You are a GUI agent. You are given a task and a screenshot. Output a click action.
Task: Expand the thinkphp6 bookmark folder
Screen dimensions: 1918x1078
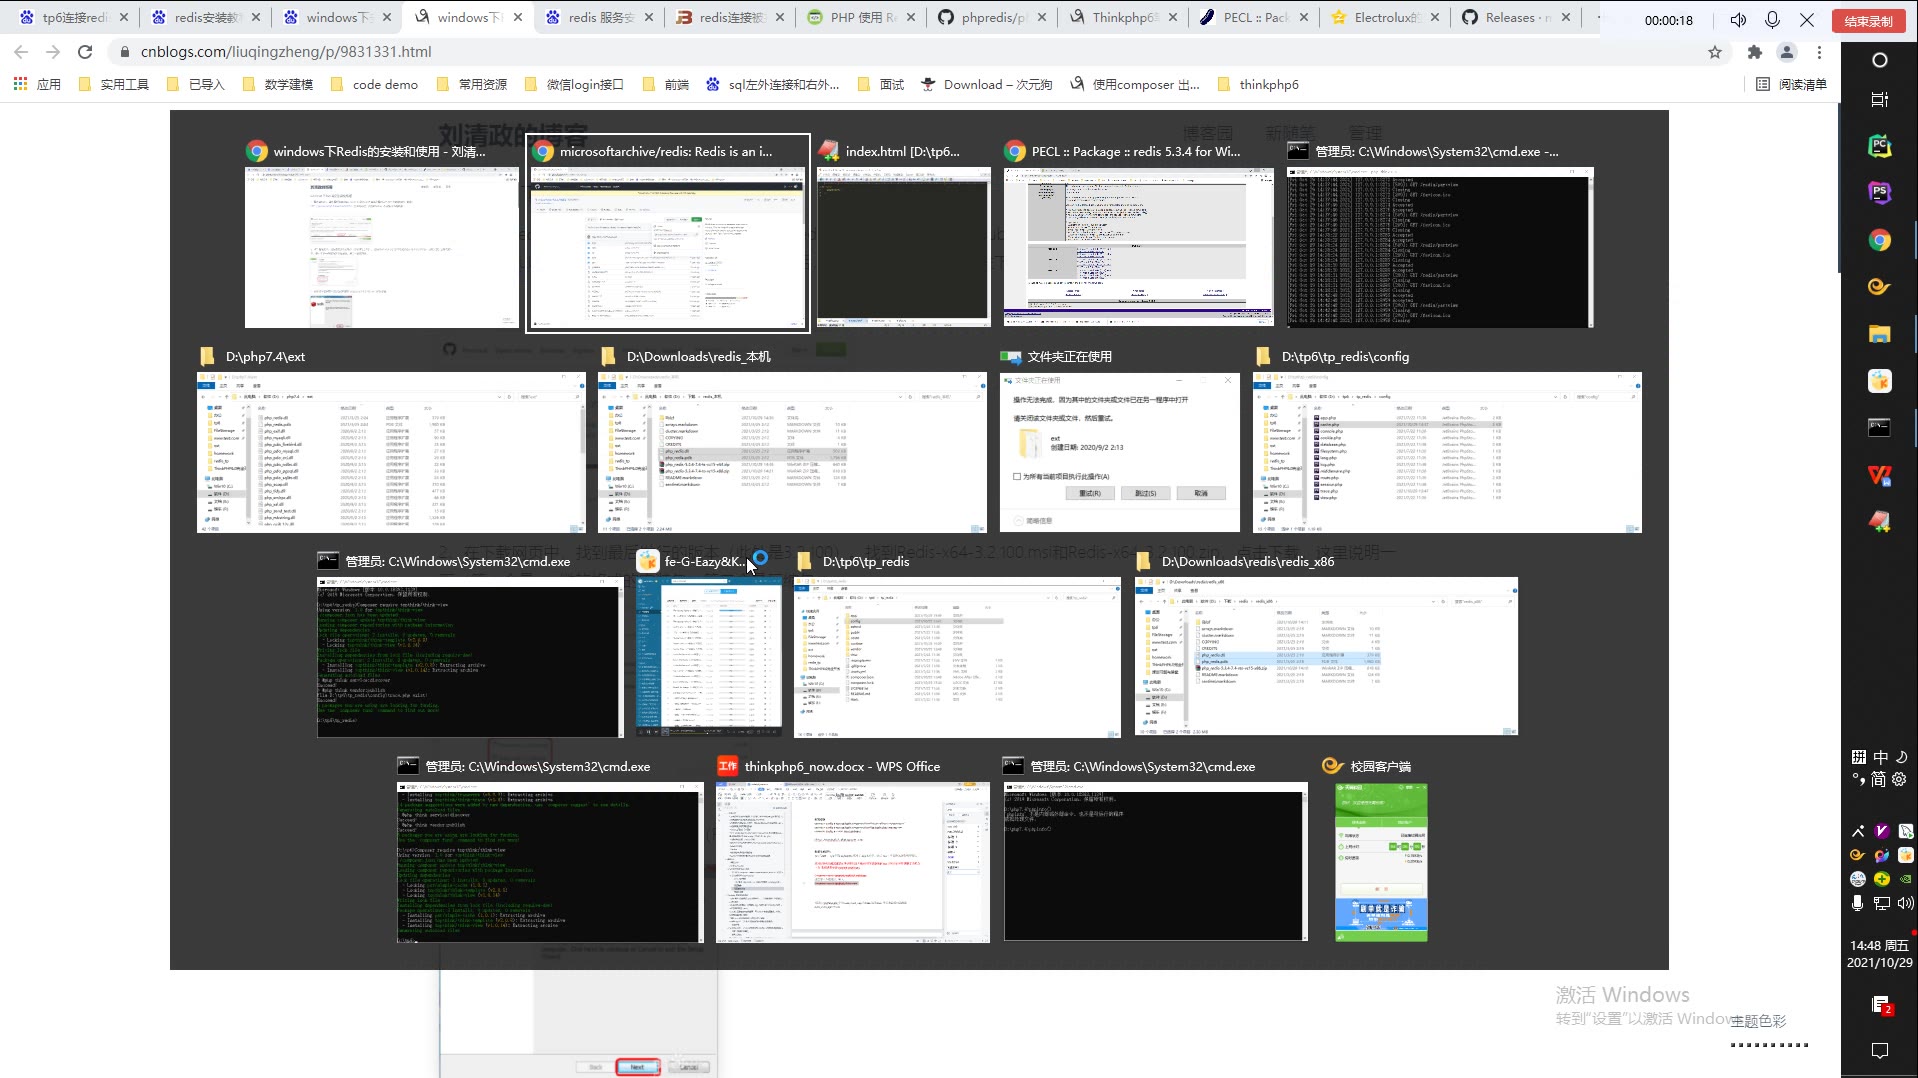pos(1258,84)
